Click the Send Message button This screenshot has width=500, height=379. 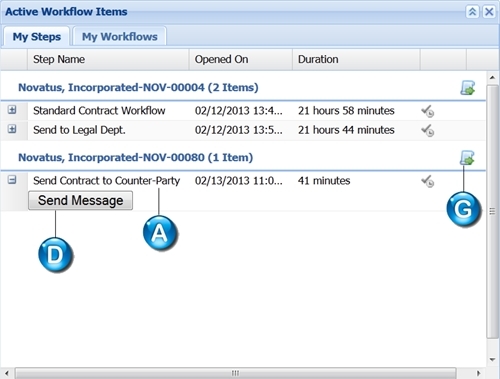[80, 200]
